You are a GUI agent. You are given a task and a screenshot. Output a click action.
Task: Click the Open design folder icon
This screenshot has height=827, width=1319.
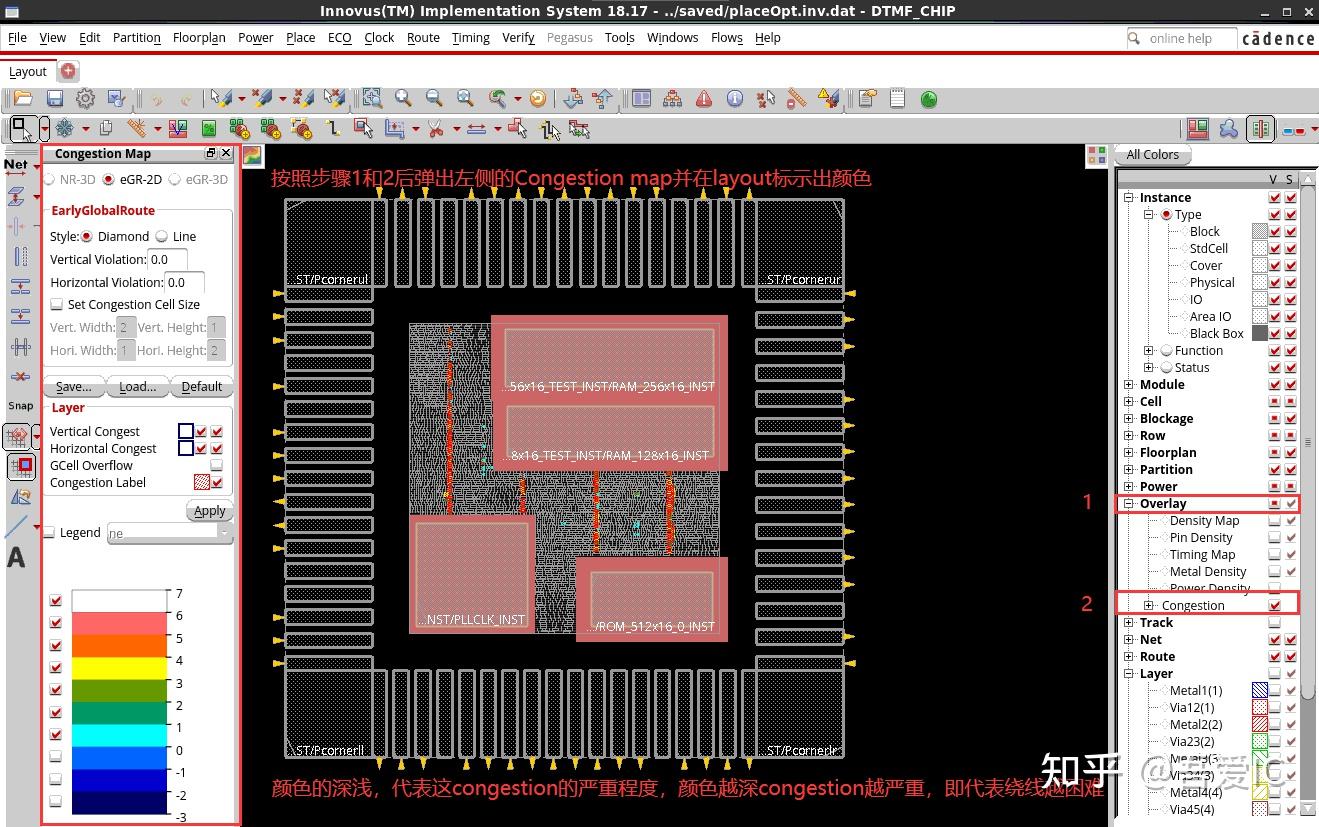click(x=22, y=98)
